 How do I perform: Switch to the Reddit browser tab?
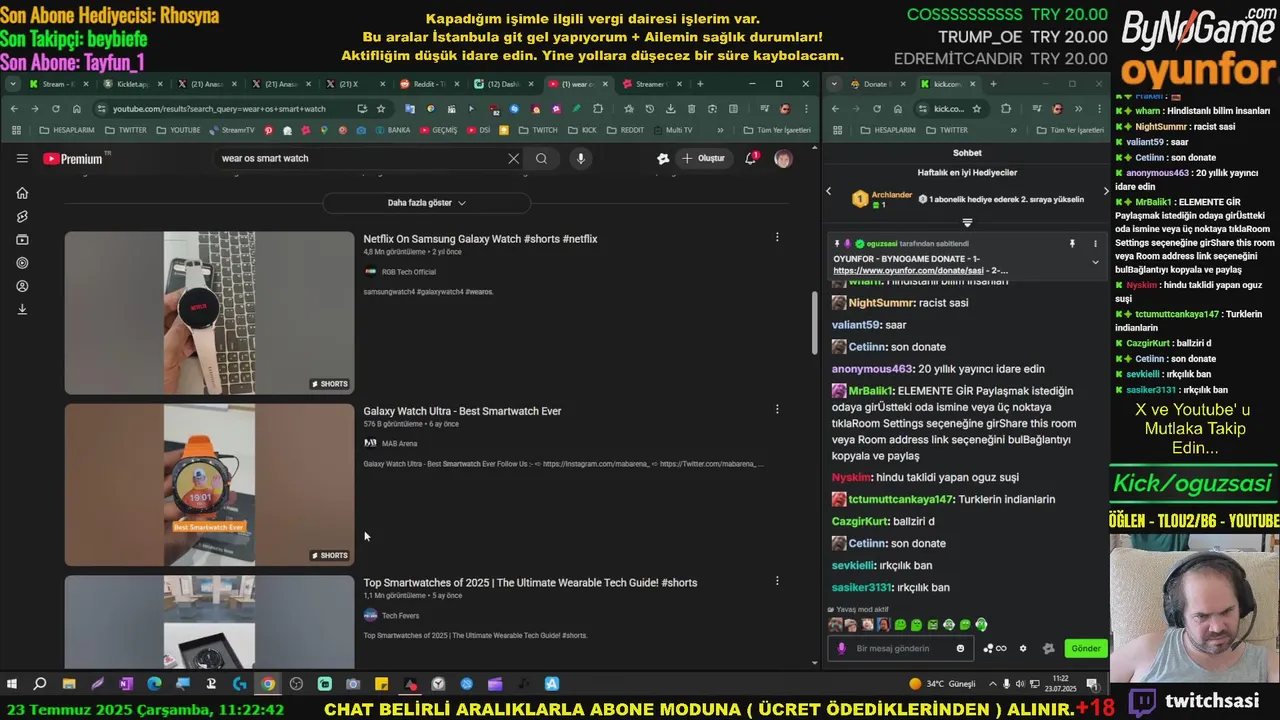tap(431, 84)
